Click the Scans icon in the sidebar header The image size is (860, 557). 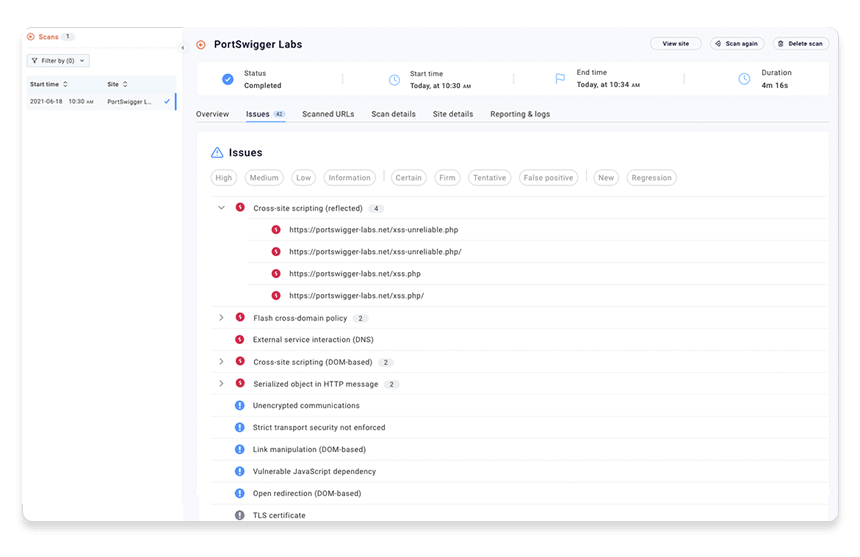[x=31, y=37]
